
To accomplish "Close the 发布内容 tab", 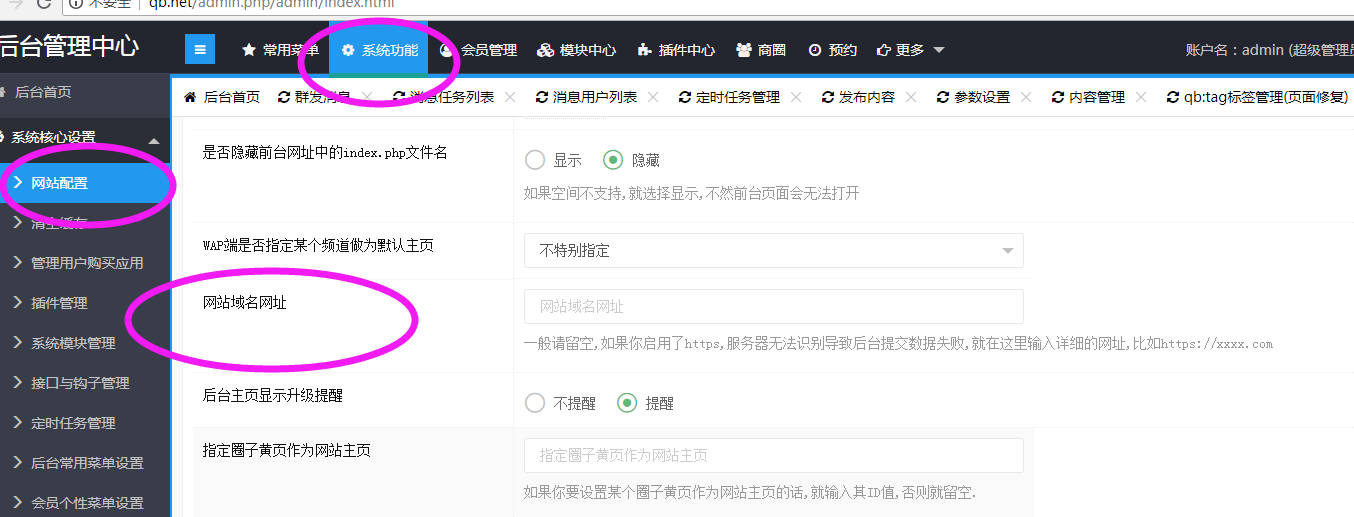I will tap(911, 97).
